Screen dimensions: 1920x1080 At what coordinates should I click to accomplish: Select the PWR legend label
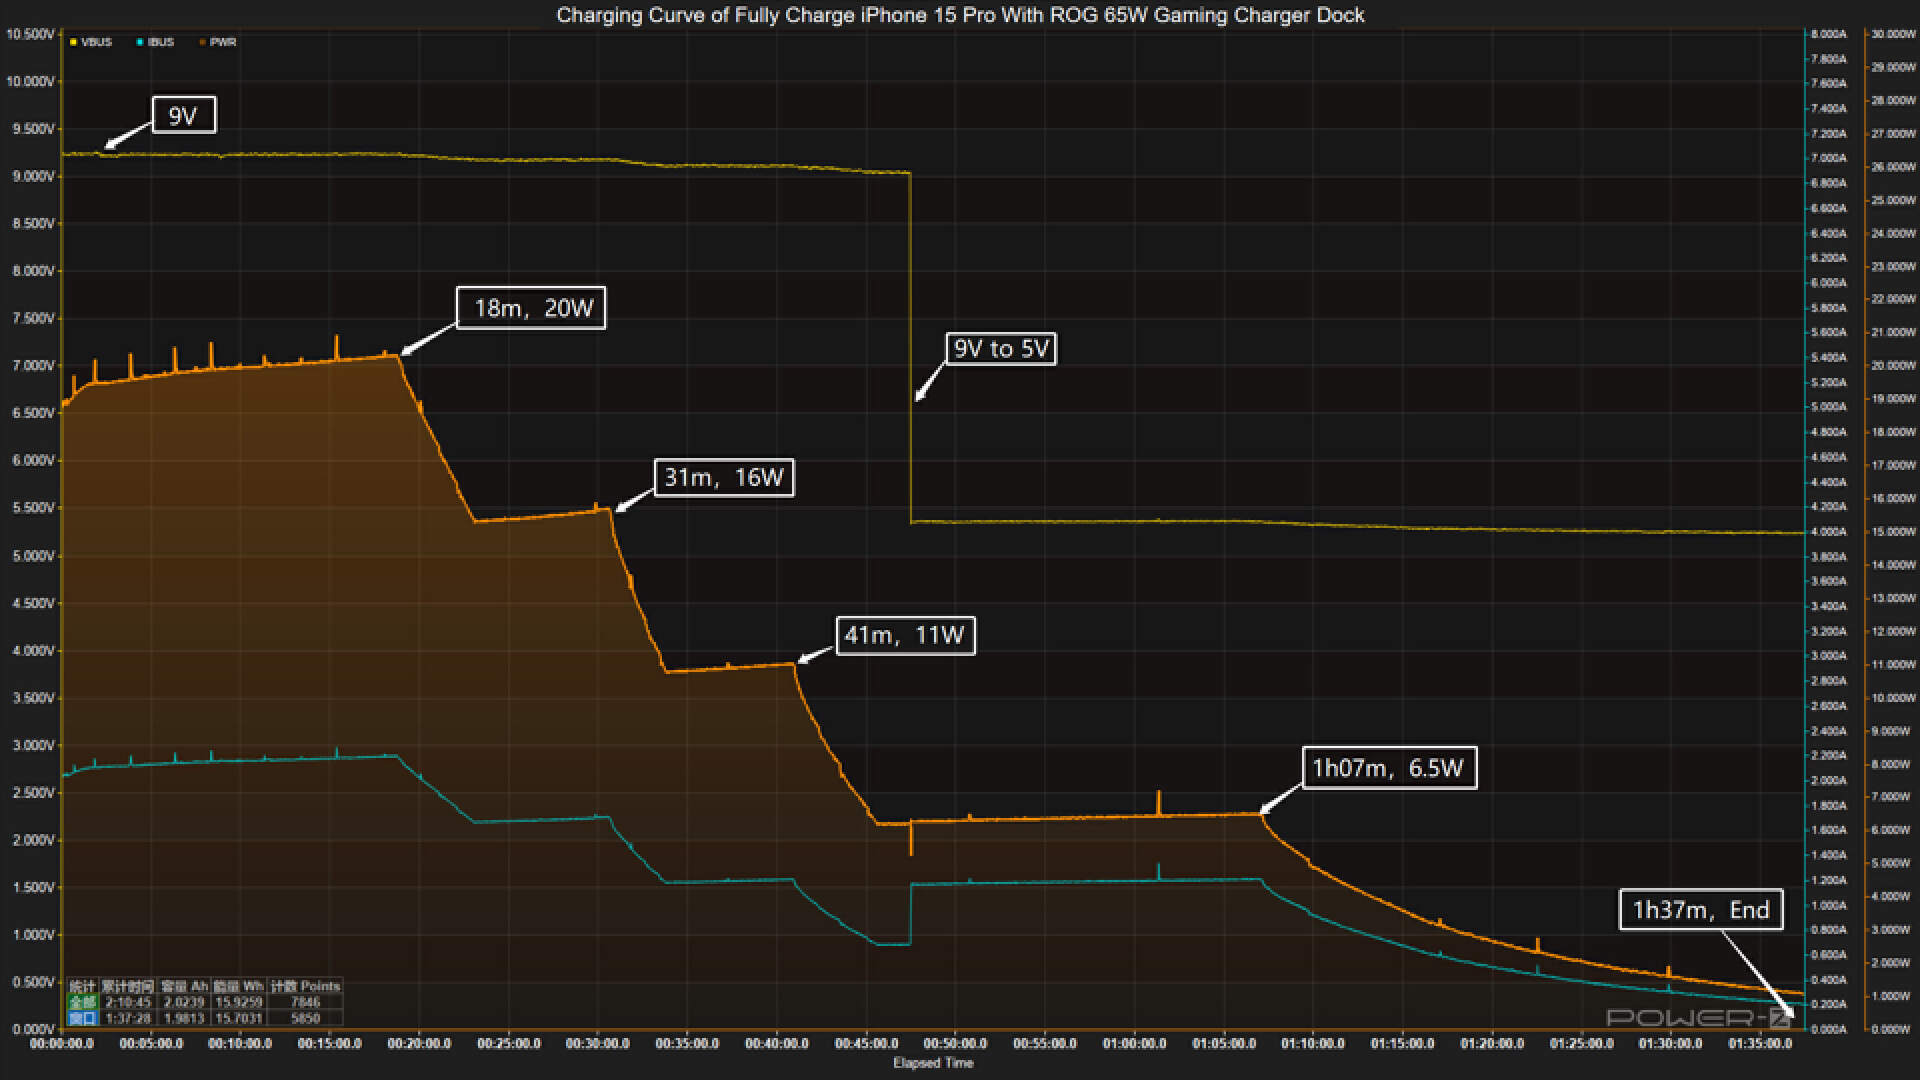point(223,42)
